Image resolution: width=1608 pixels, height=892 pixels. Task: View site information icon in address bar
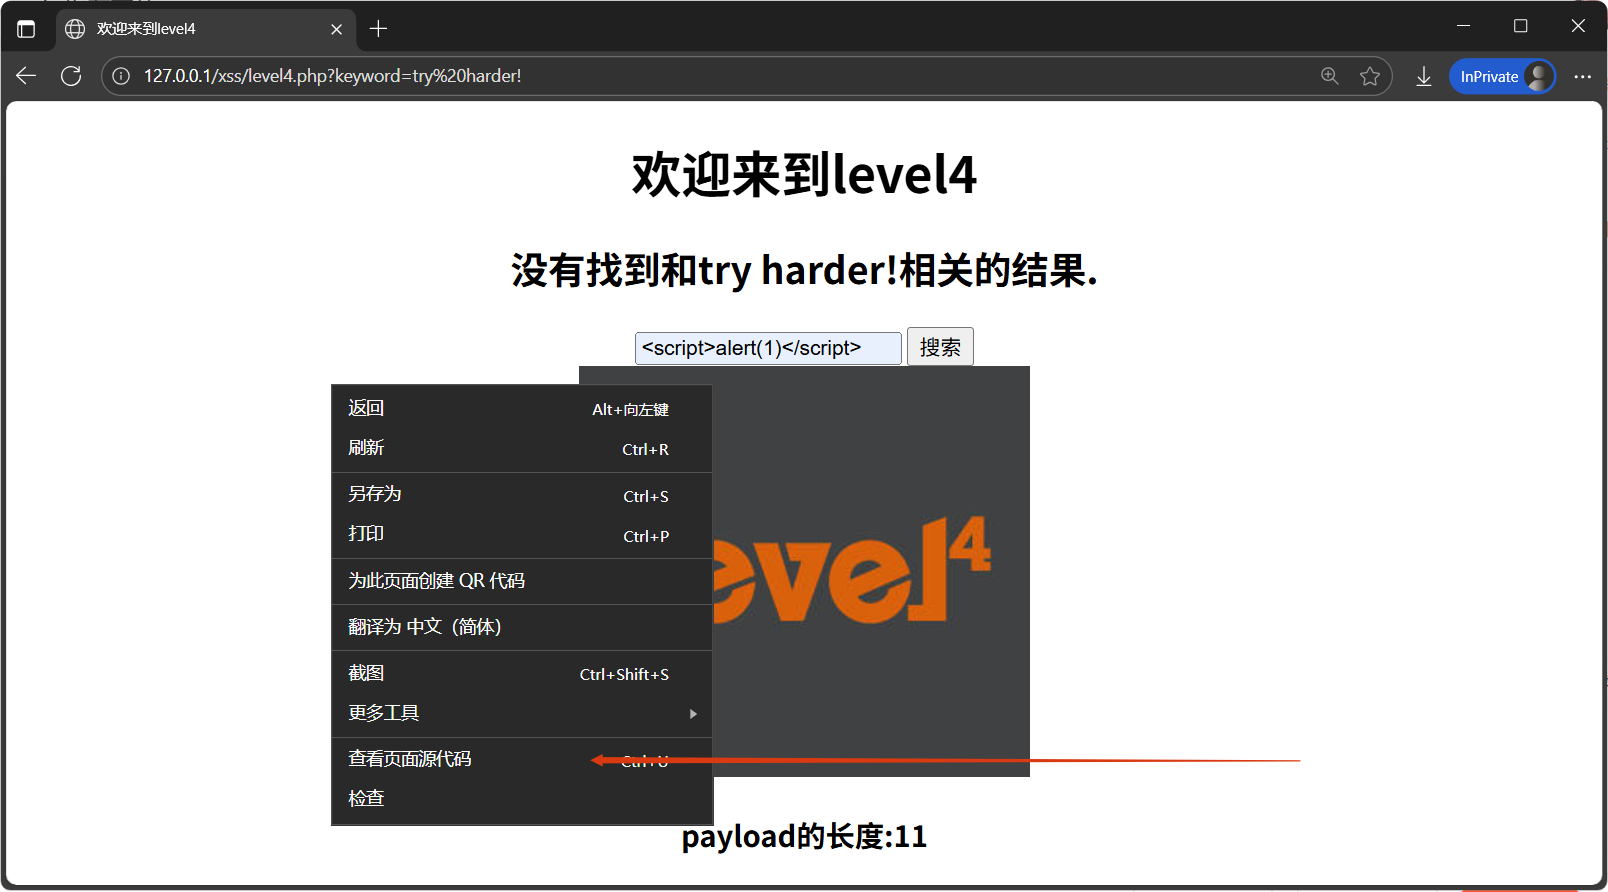[121, 76]
